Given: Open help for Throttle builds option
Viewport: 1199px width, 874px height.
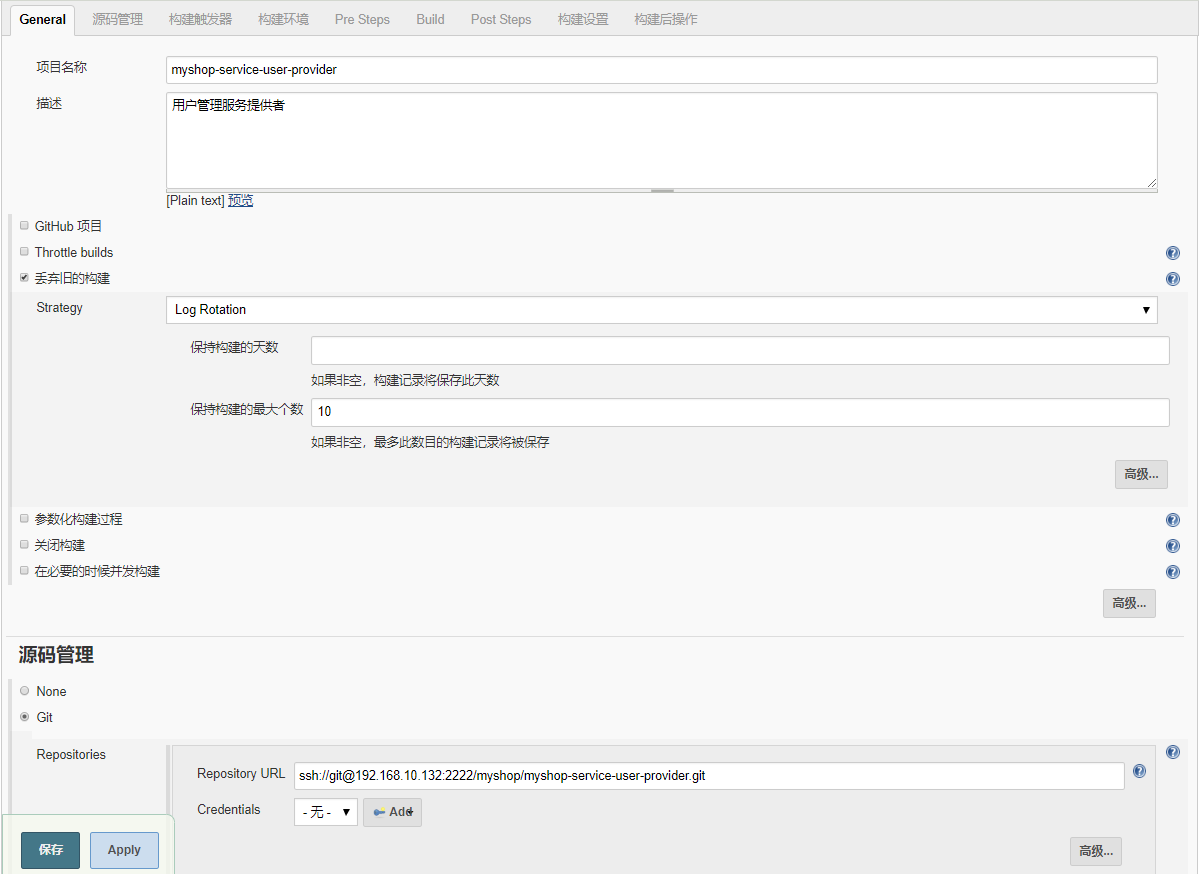Looking at the screenshot, I should 1172,253.
